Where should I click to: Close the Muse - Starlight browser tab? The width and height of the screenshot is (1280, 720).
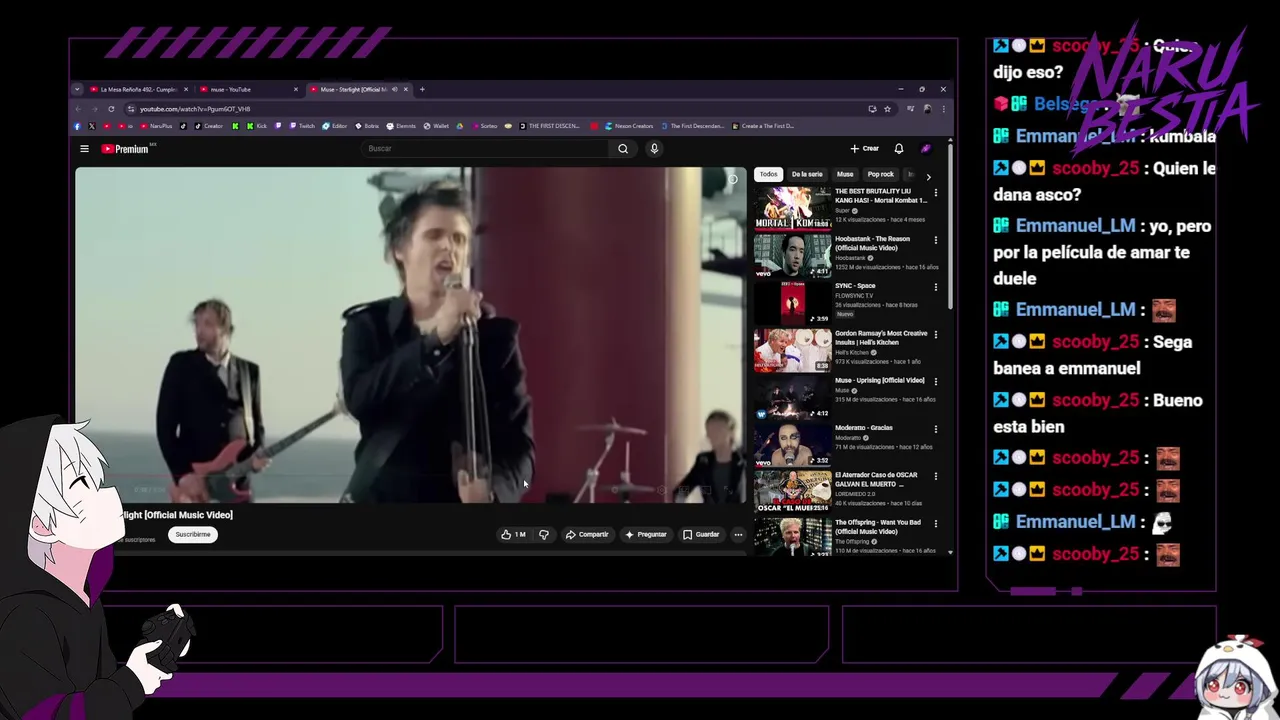point(405,89)
